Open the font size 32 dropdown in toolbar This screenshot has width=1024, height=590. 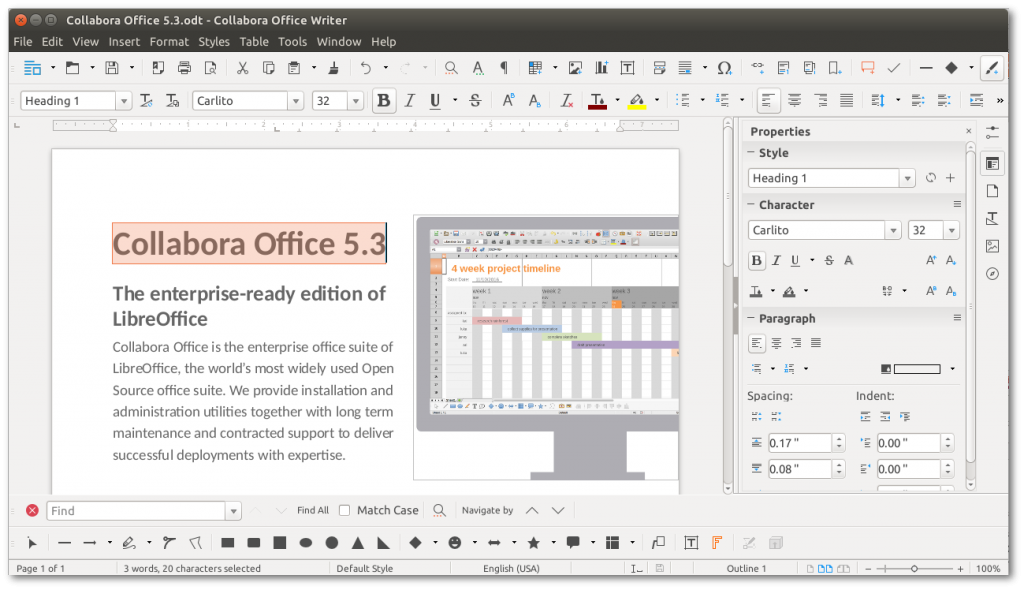356,101
